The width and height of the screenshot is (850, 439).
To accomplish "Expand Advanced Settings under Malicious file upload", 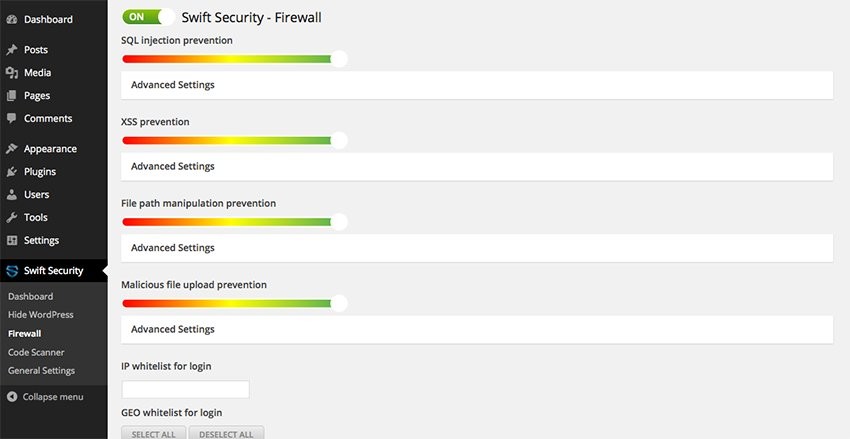I will 173,329.
